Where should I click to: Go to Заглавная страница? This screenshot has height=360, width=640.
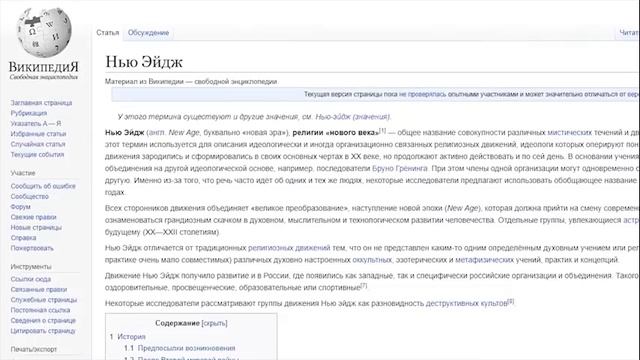point(41,103)
